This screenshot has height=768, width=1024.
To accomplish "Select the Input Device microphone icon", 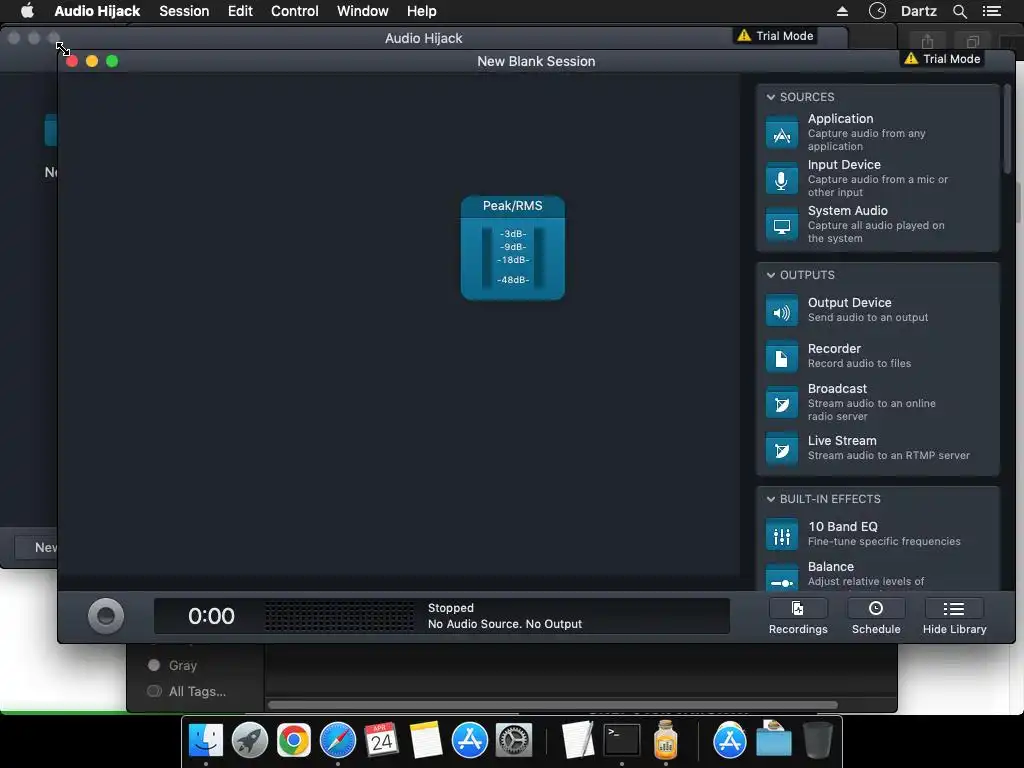I will pos(781,179).
